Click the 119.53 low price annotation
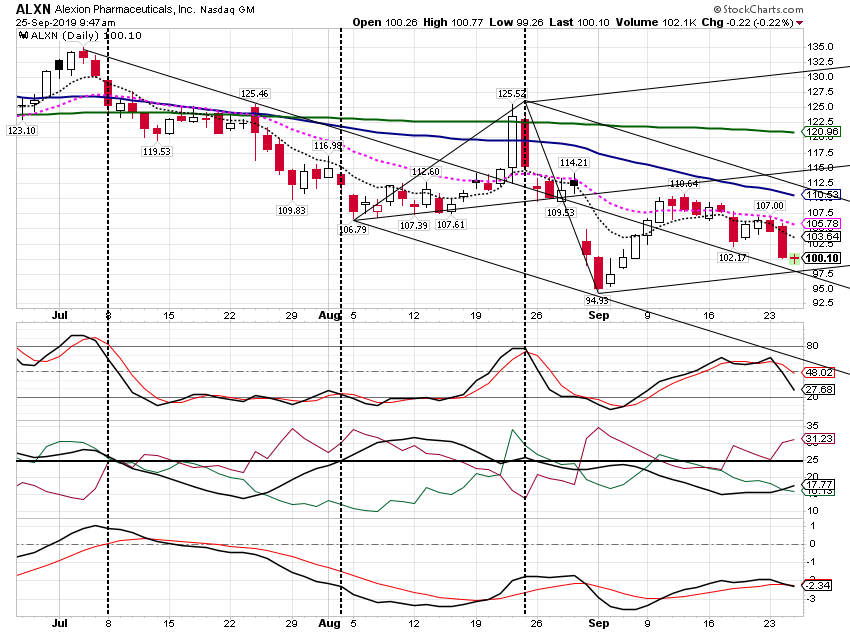Viewport: 850px width, 633px height. tap(157, 152)
